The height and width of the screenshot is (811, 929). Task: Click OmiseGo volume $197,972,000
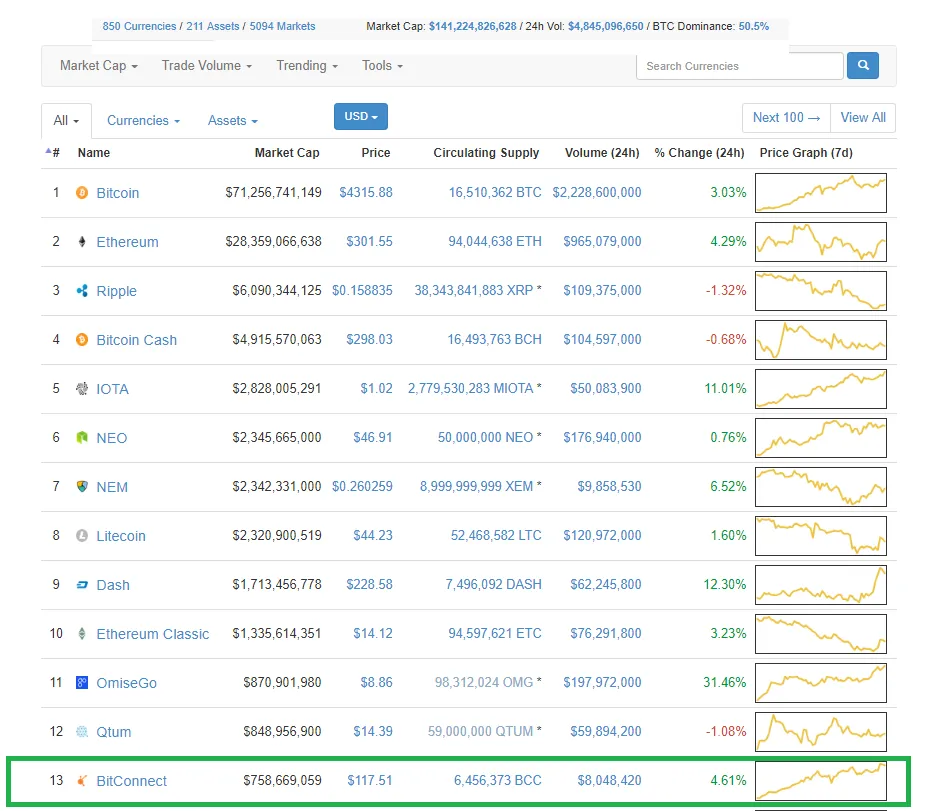602,682
